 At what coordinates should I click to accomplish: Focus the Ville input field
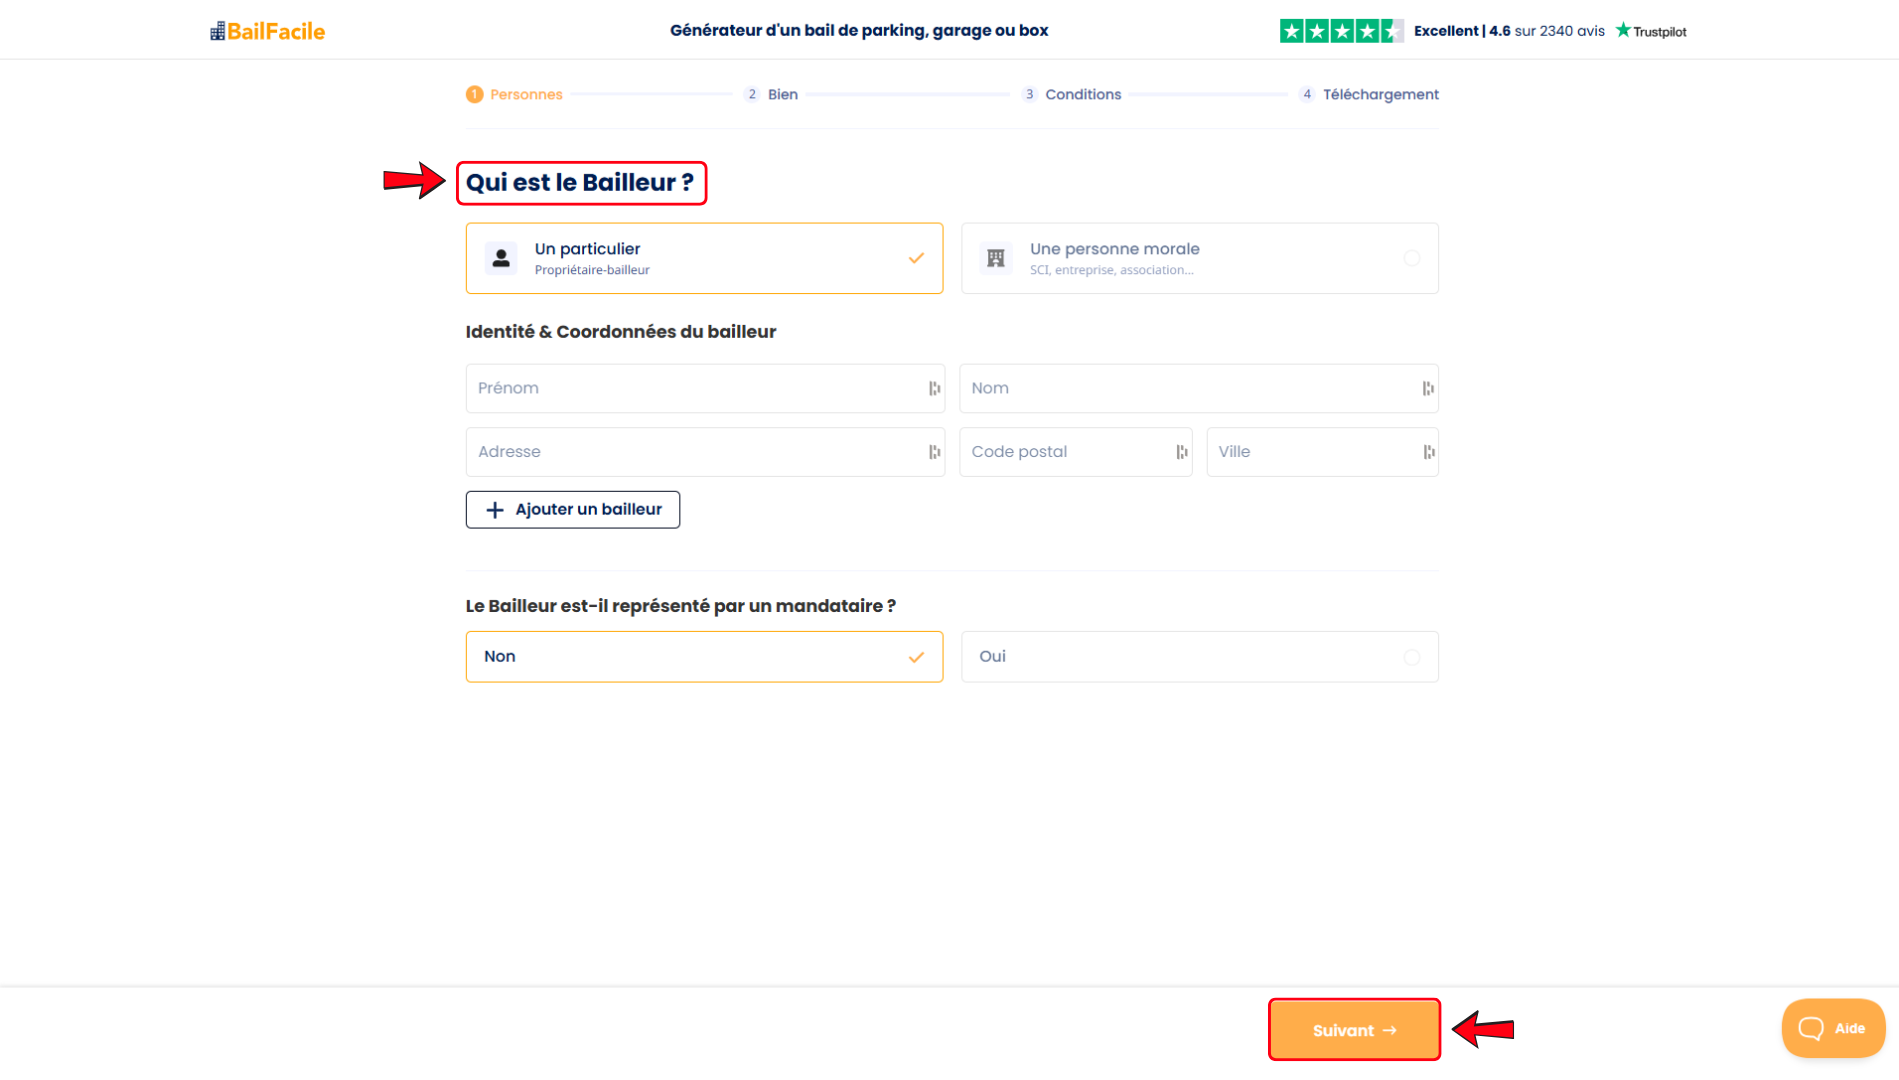click(1322, 452)
